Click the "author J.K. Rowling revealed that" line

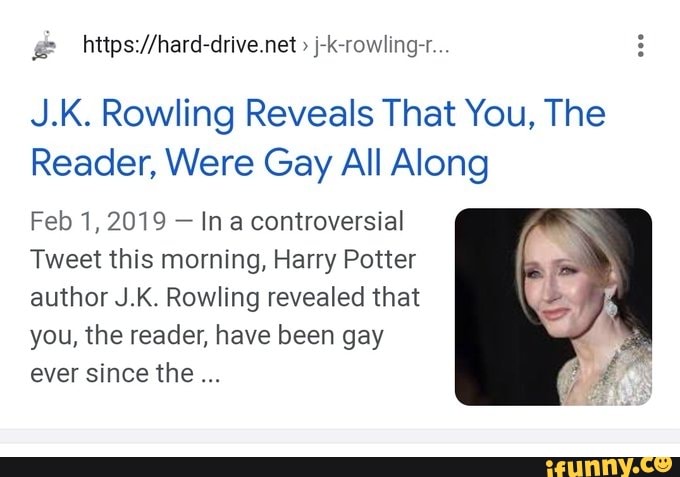(x=225, y=297)
